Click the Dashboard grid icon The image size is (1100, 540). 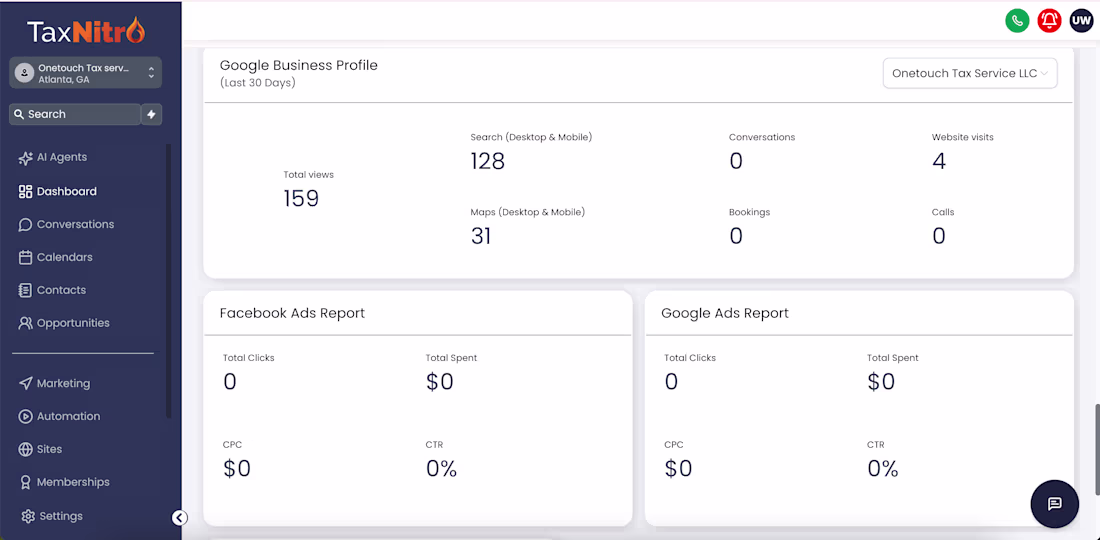coord(25,191)
